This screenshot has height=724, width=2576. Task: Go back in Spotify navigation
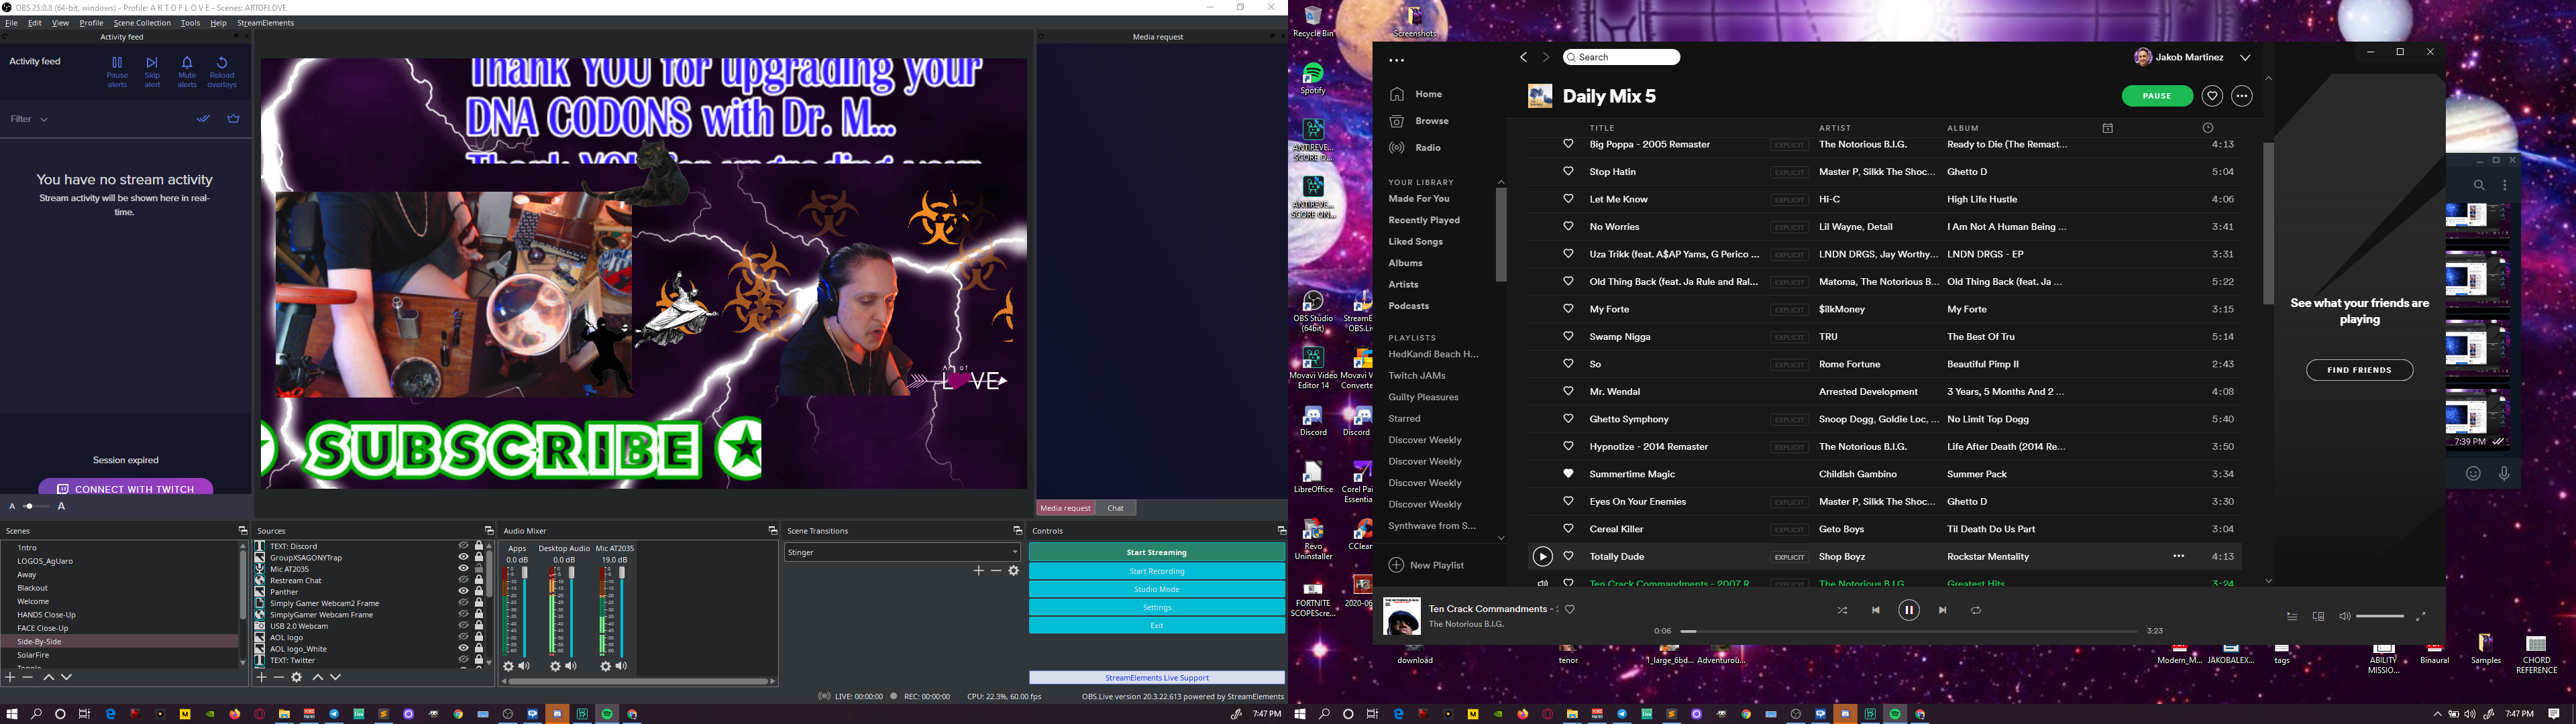click(1523, 57)
